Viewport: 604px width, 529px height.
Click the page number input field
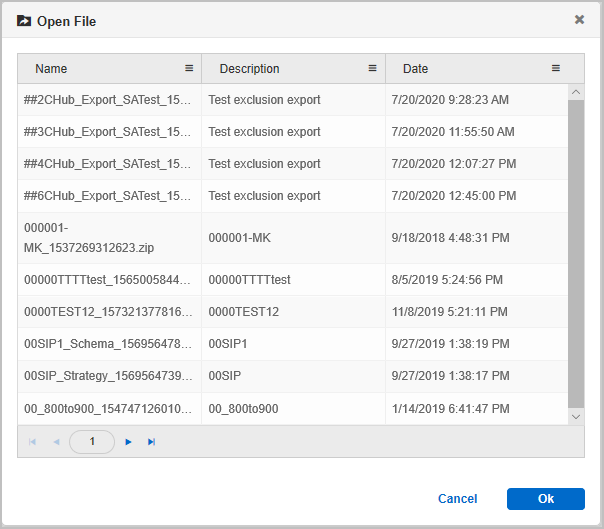92,442
